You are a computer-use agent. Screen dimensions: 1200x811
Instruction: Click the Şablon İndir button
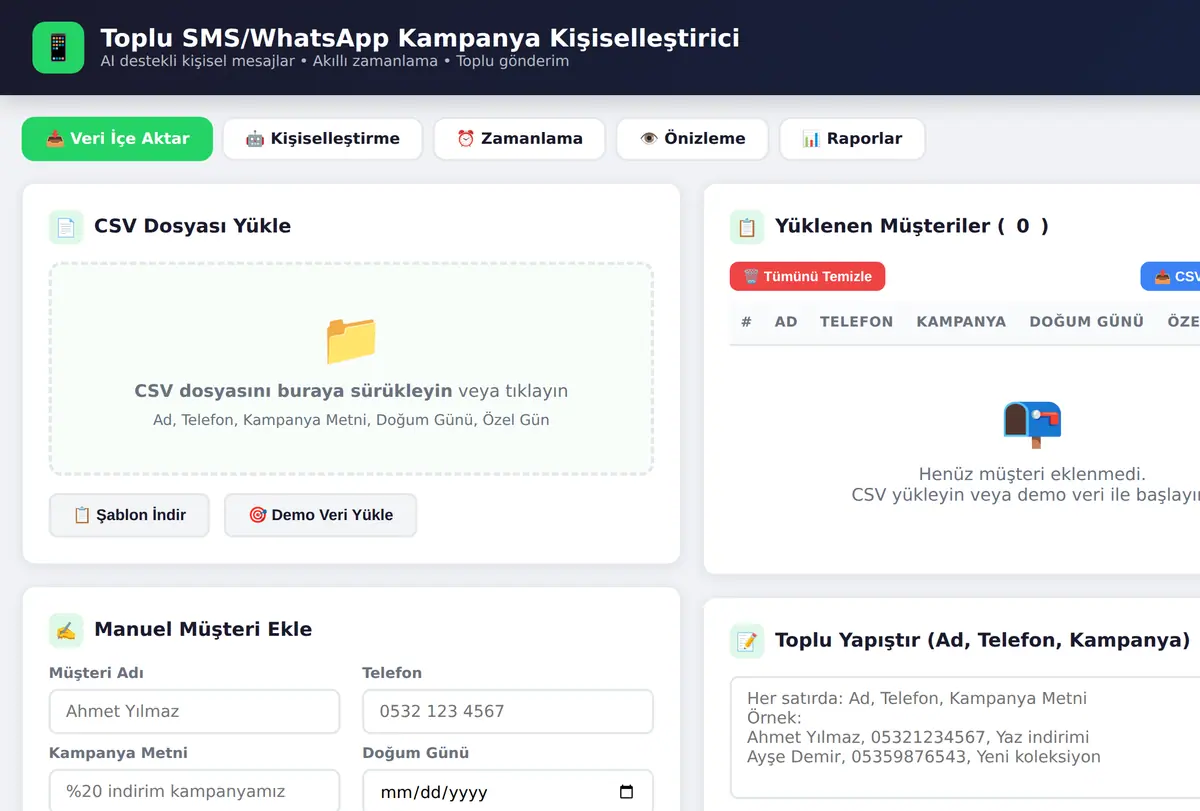(129, 515)
